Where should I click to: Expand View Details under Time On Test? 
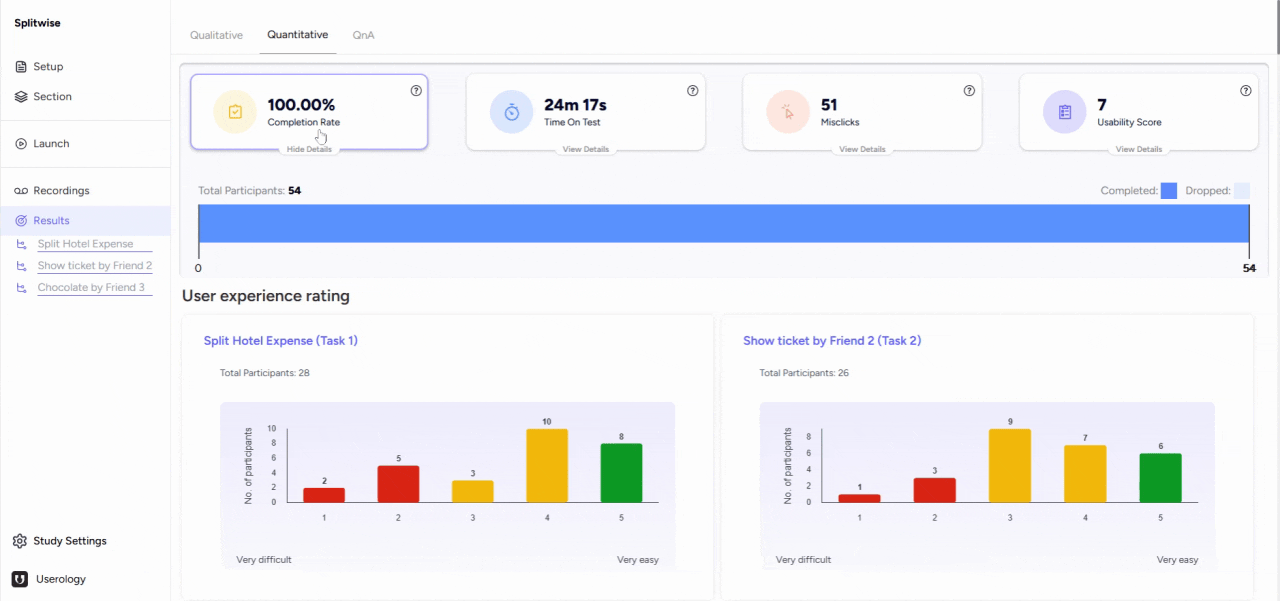coord(586,149)
